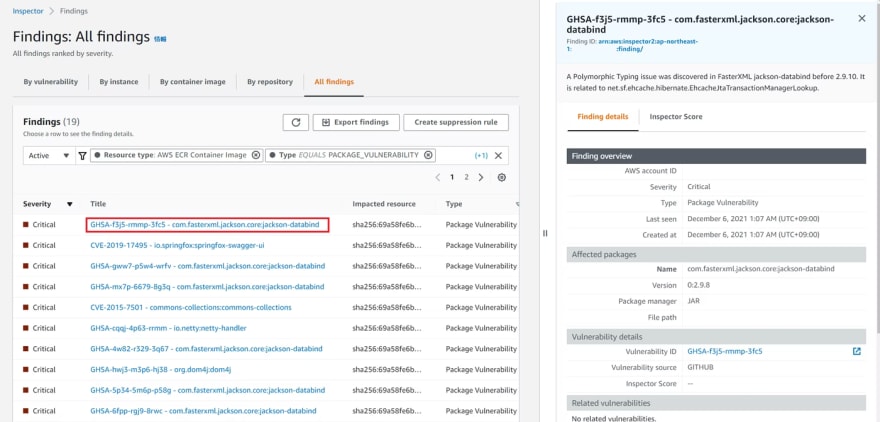Sort findings by Severity column arrow
This screenshot has width=880, height=422.
point(70,204)
